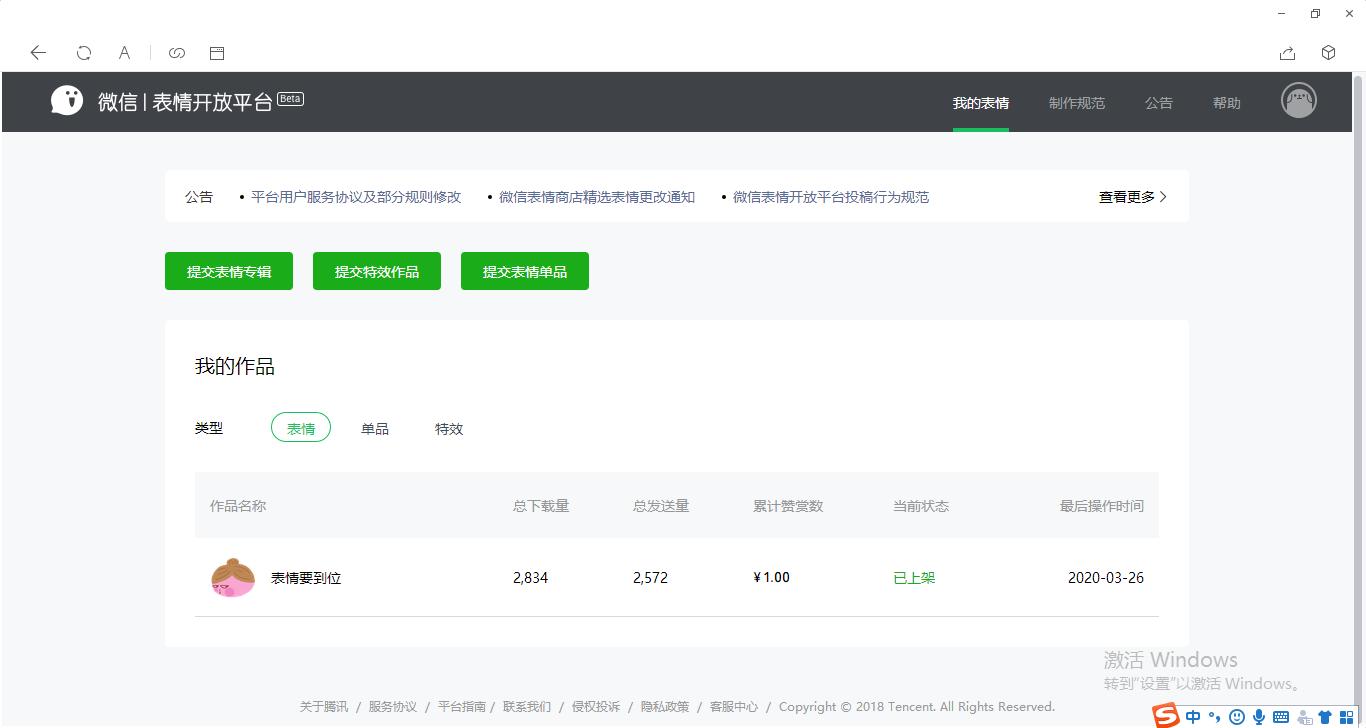
Task: Open the link/copy URL icon in the toolbar
Action: 177,53
